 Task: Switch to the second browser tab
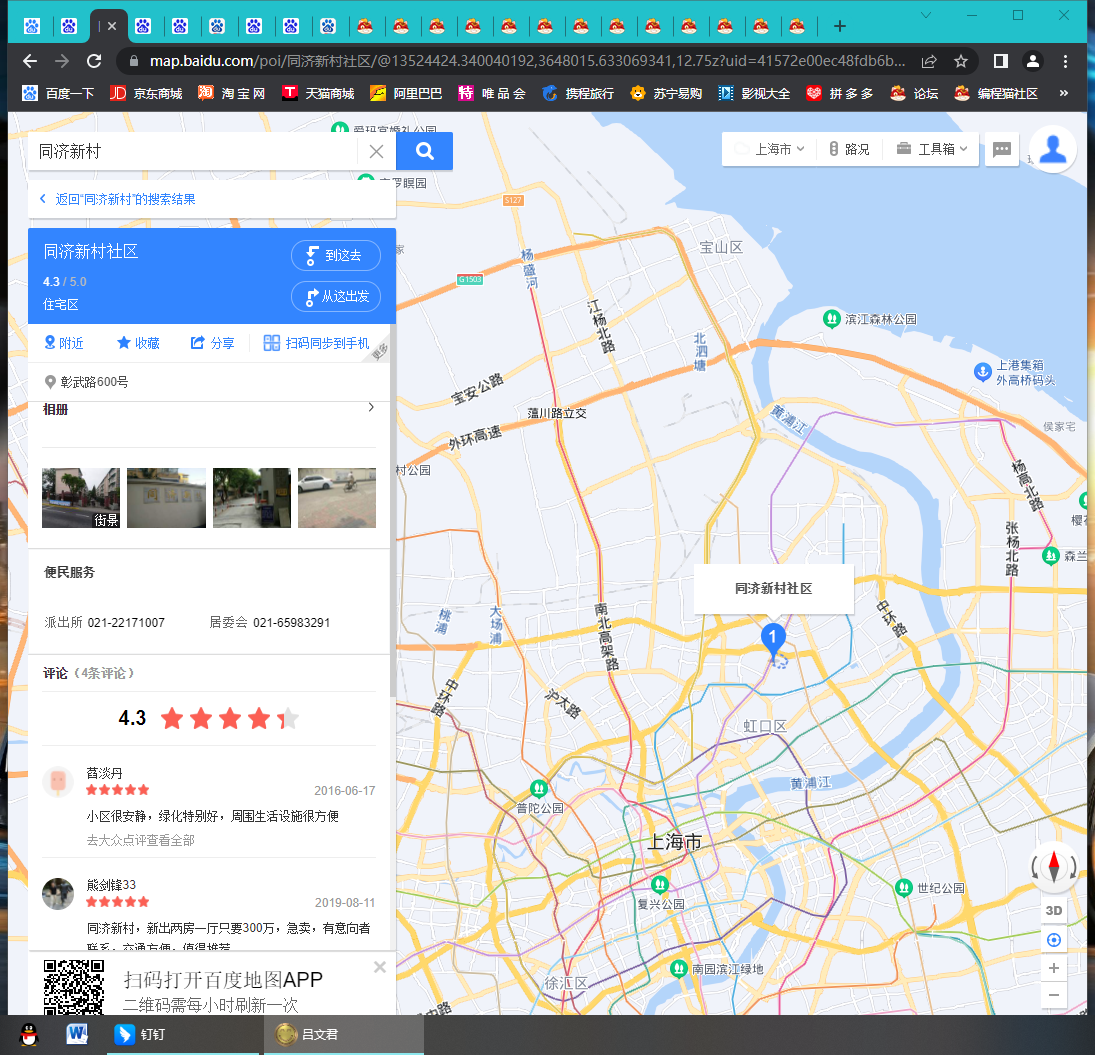68,27
